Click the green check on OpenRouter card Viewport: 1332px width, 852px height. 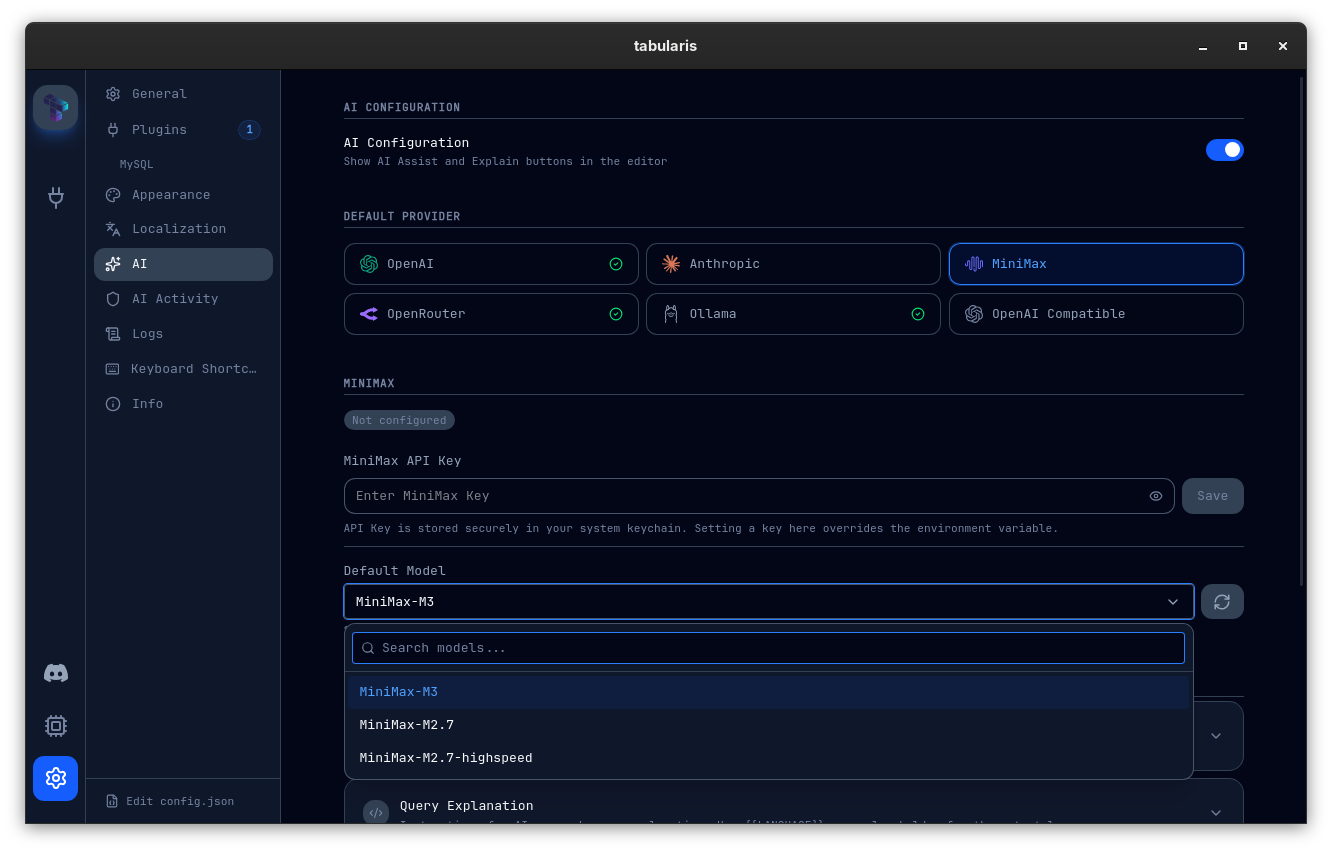616,314
